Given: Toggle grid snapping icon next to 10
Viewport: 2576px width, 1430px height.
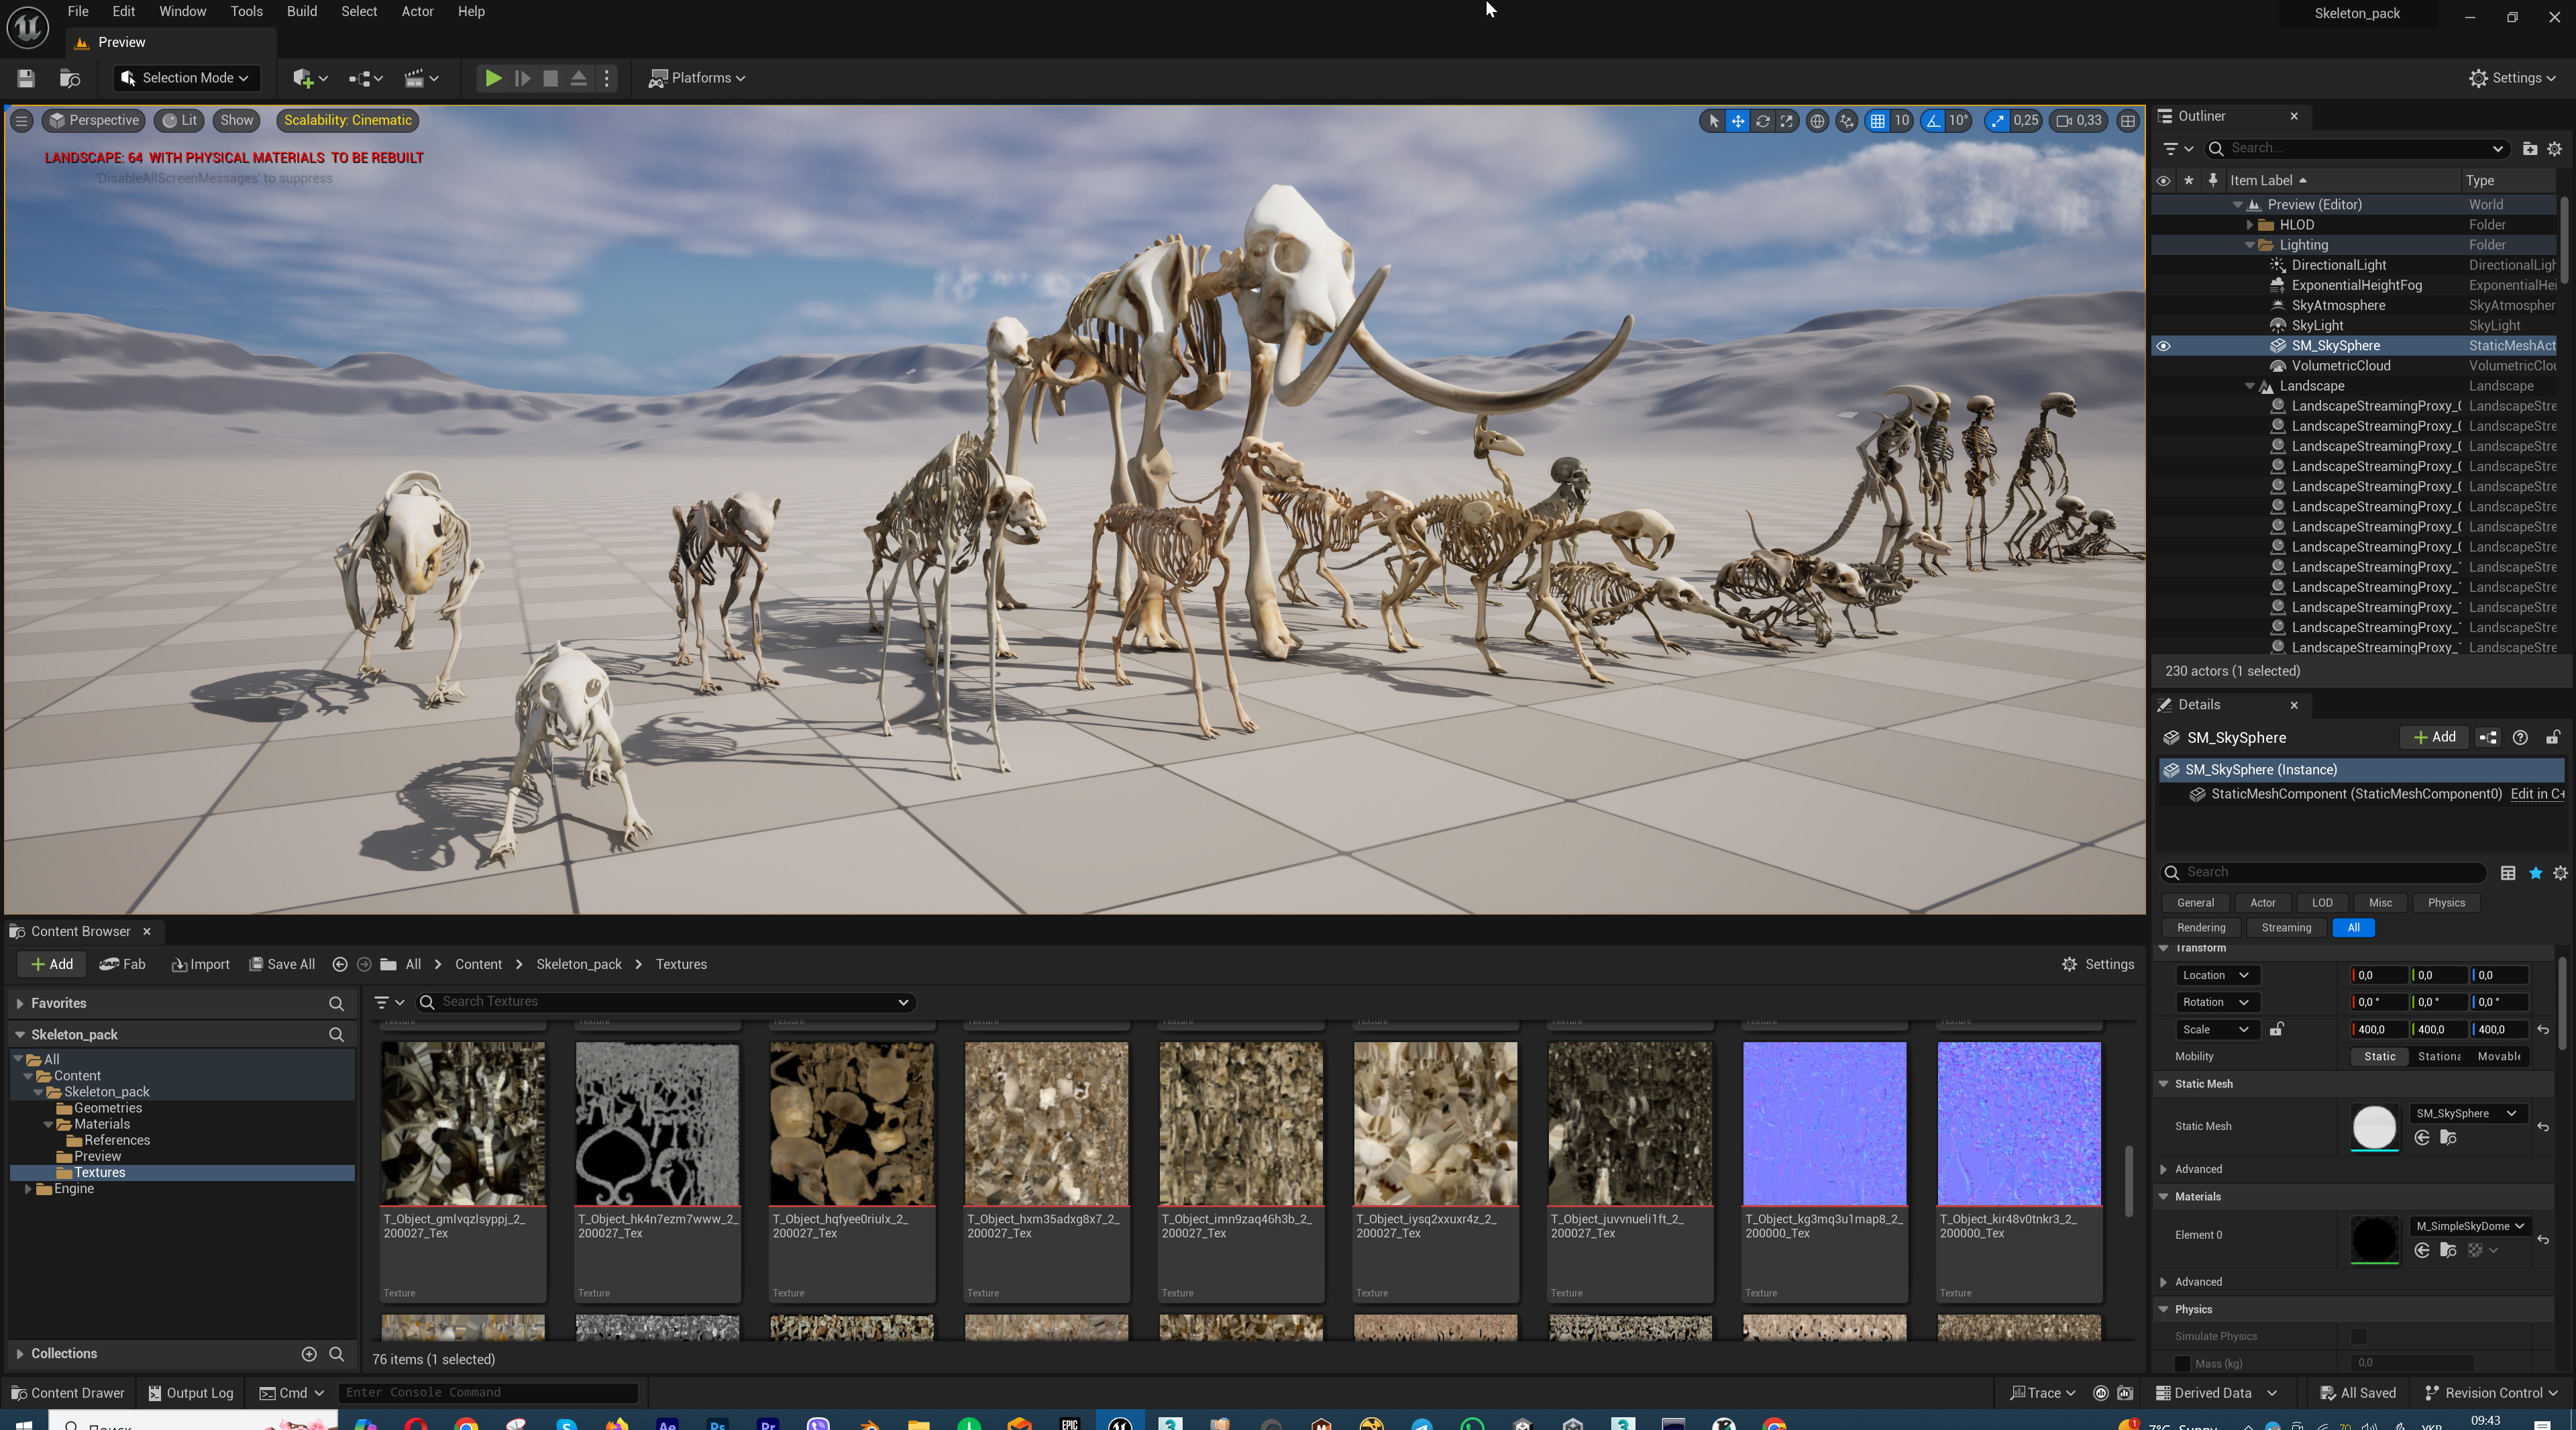Looking at the screenshot, I should (x=1877, y=120).
